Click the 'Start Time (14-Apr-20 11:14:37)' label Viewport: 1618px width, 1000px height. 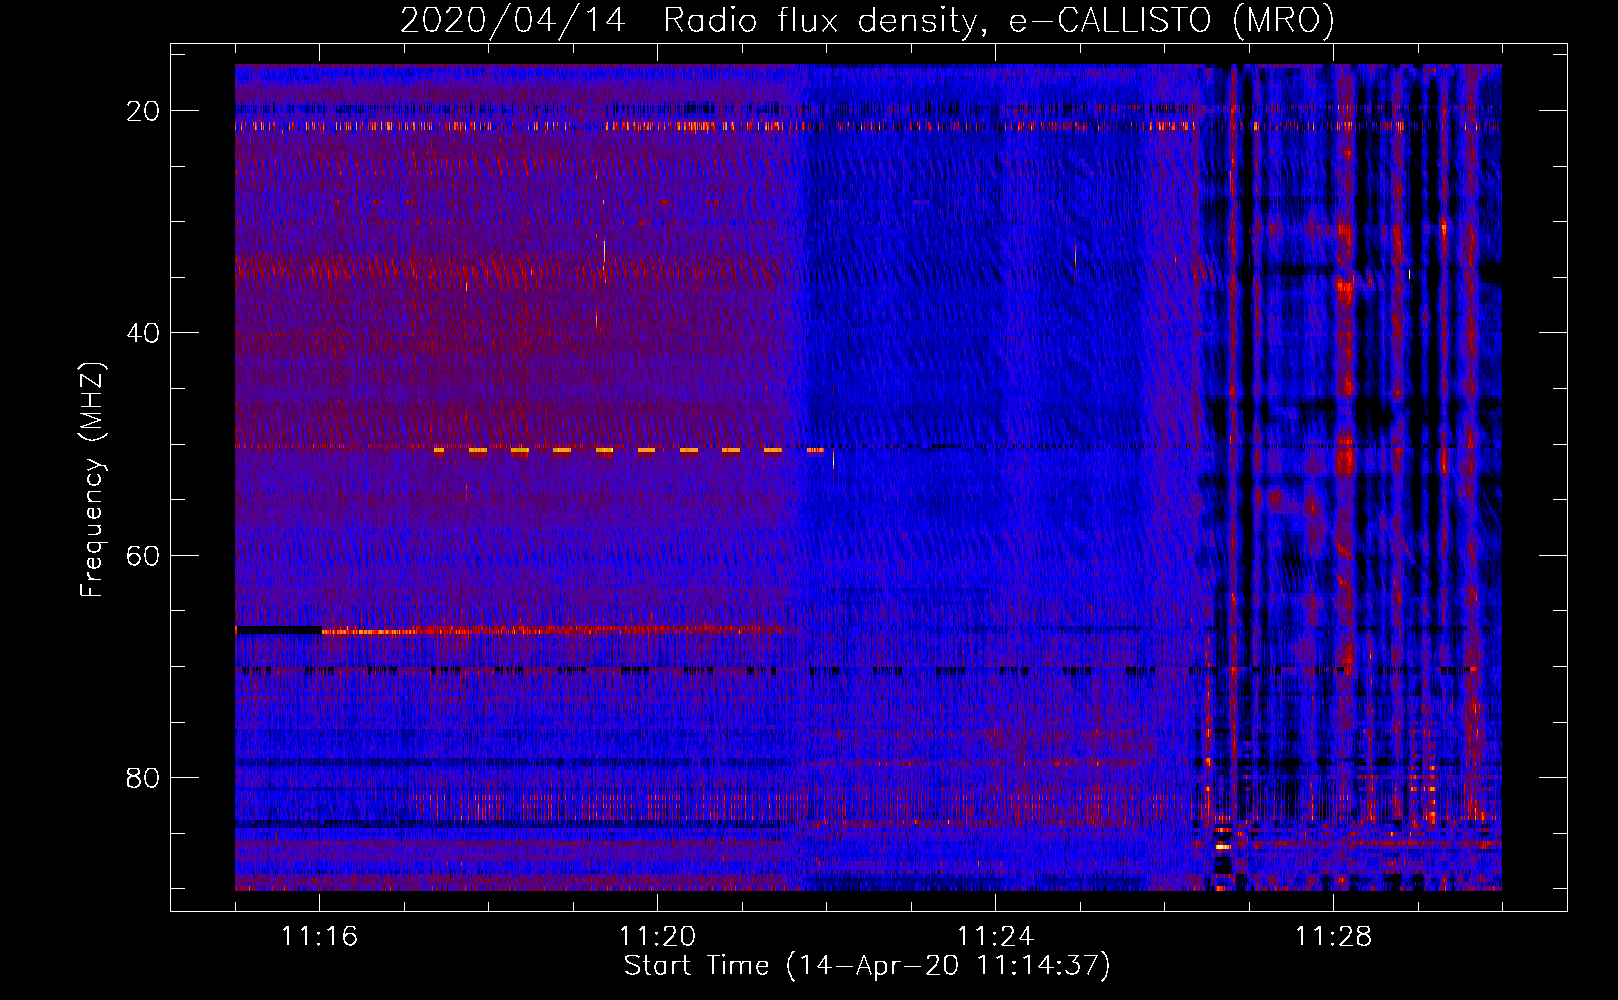[x=867, y=966]
